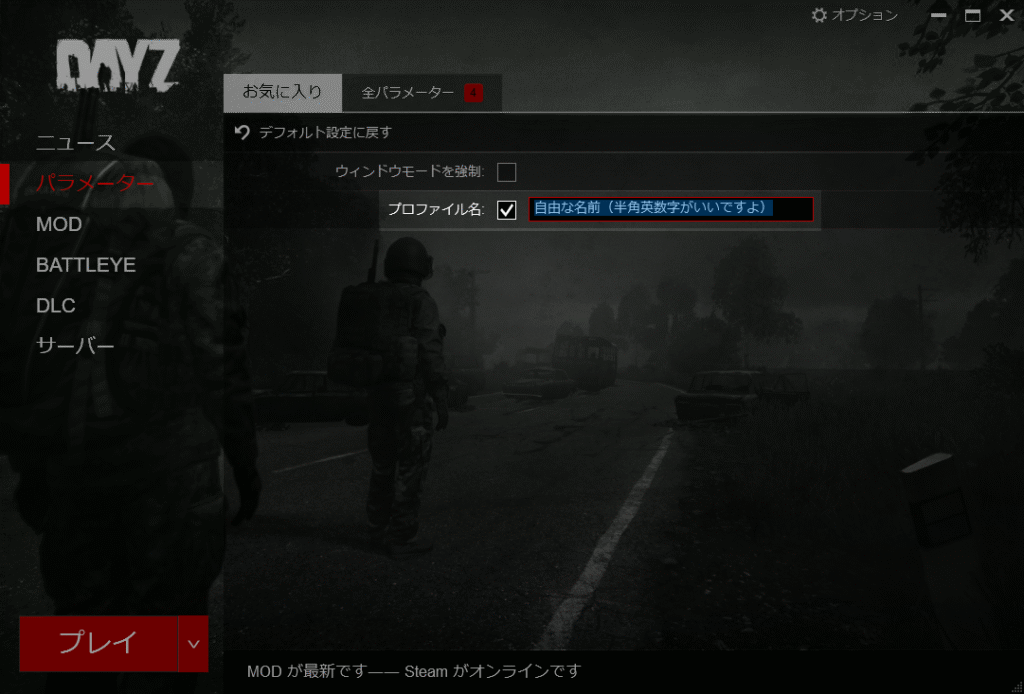
Task: Switch to the 全パラメーター tab
Action: click(422, 93)
